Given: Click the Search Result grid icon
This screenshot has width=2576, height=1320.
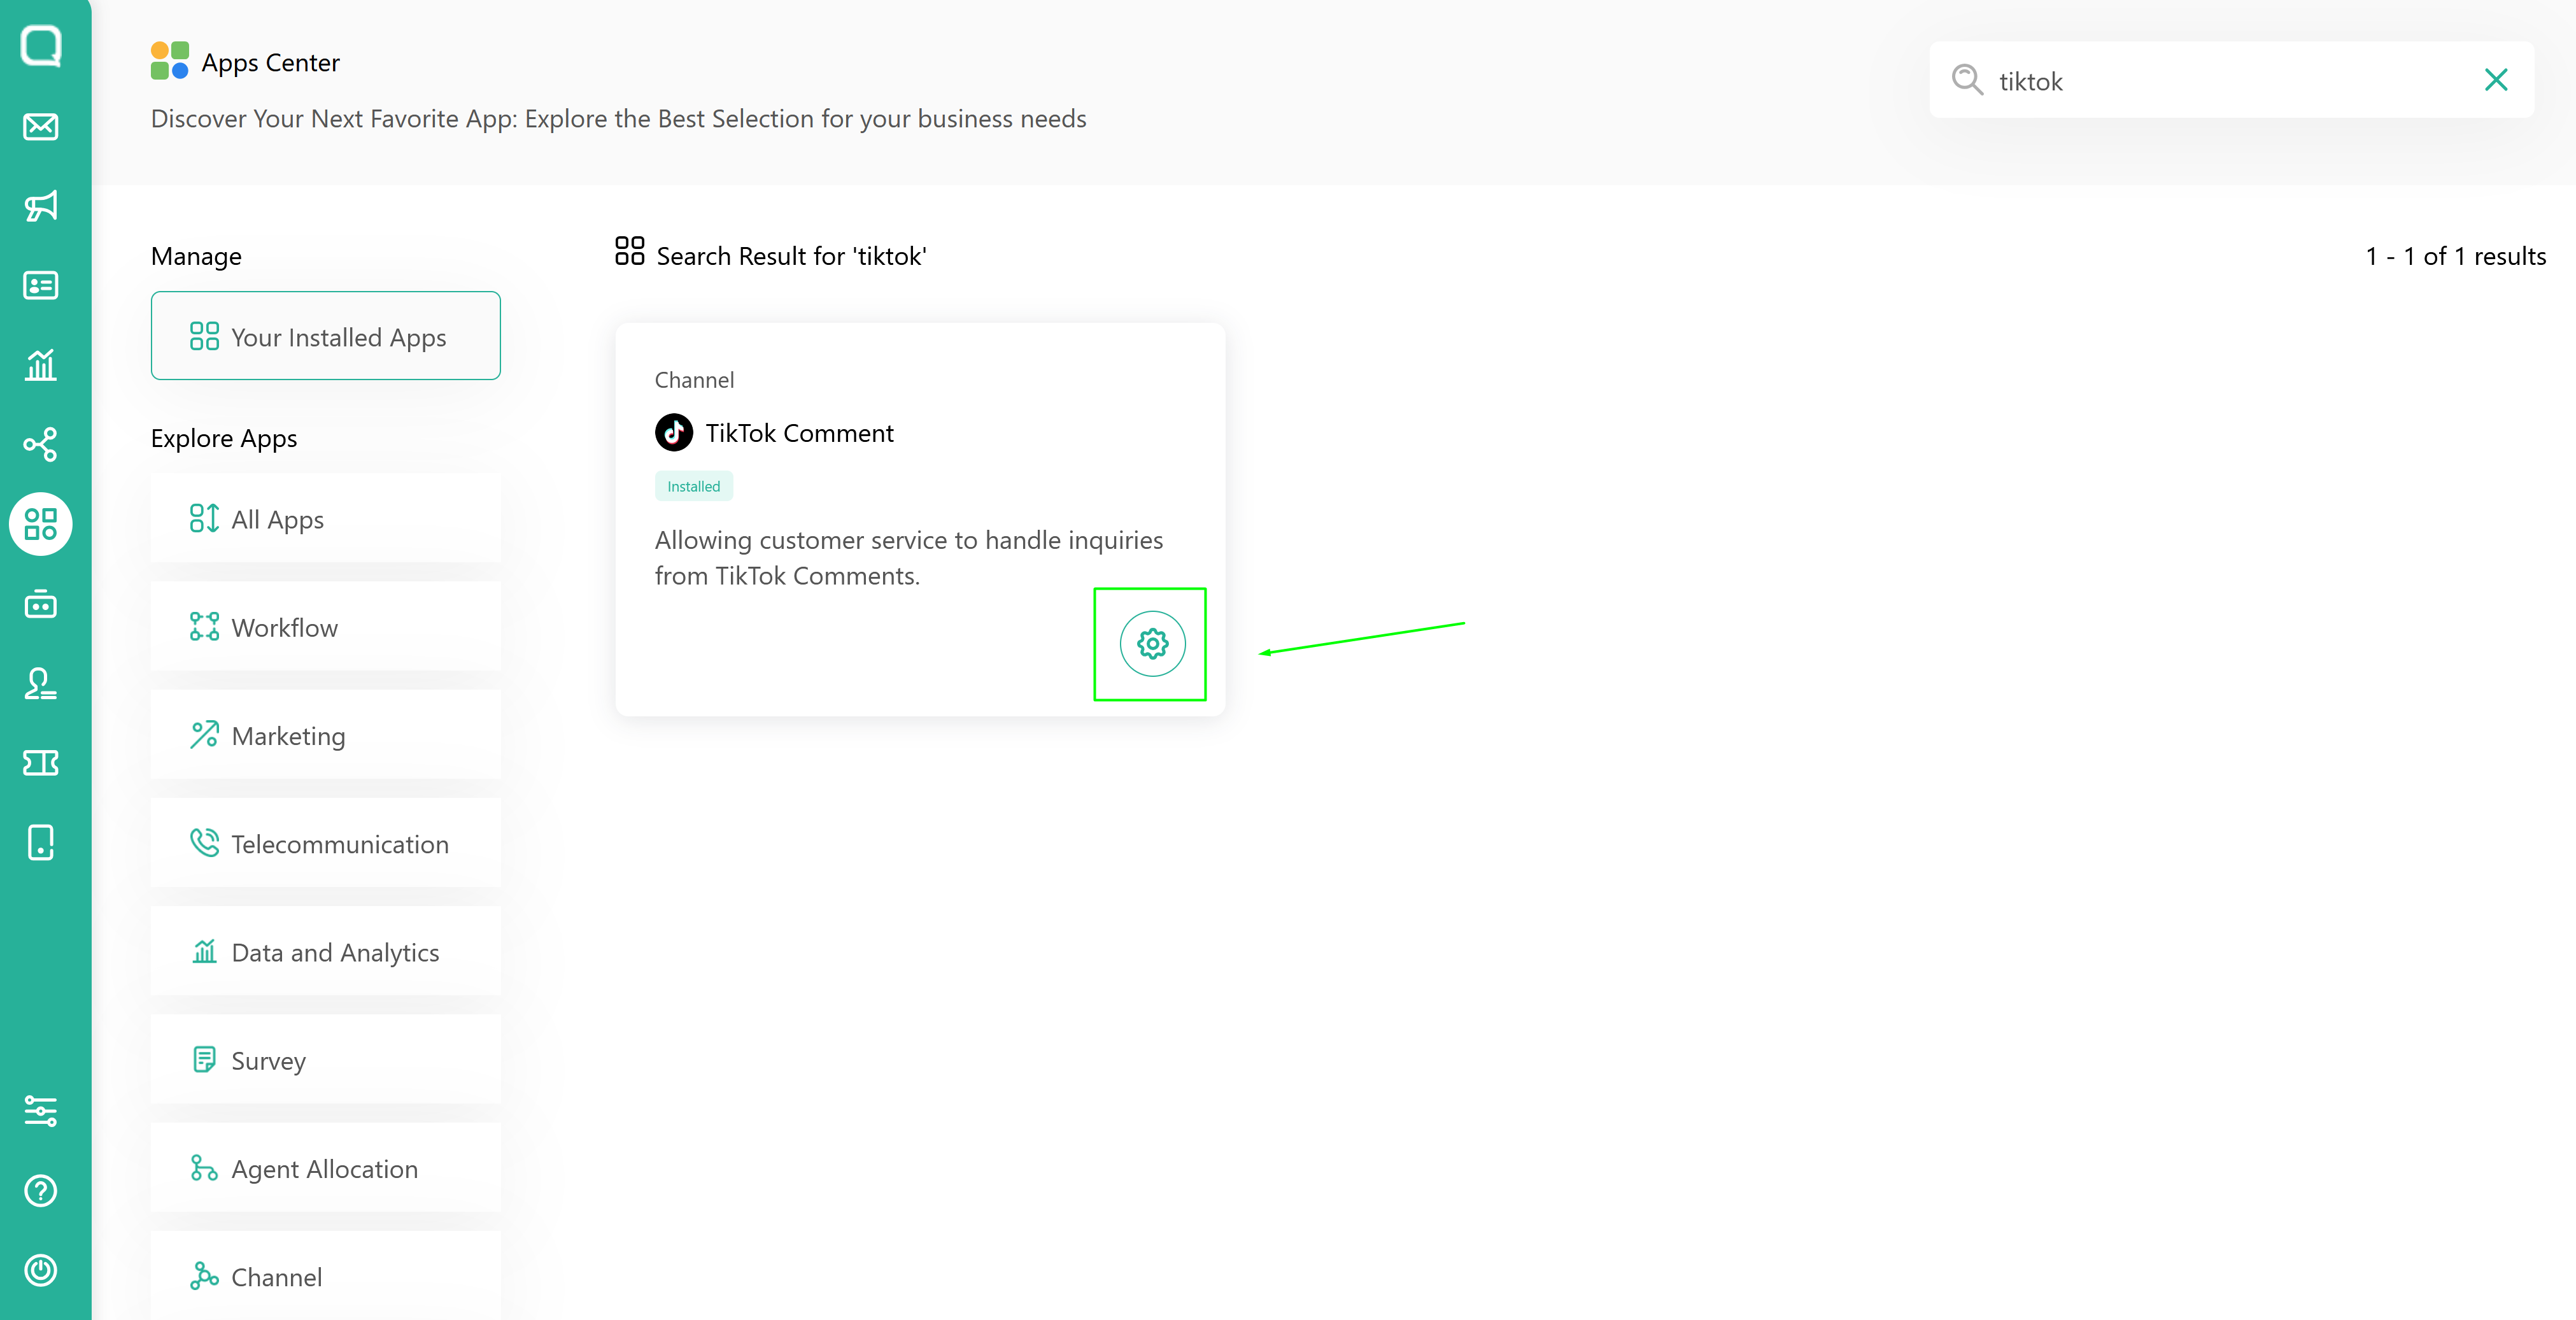Looking at the screenshot, I should pos(630,251).
